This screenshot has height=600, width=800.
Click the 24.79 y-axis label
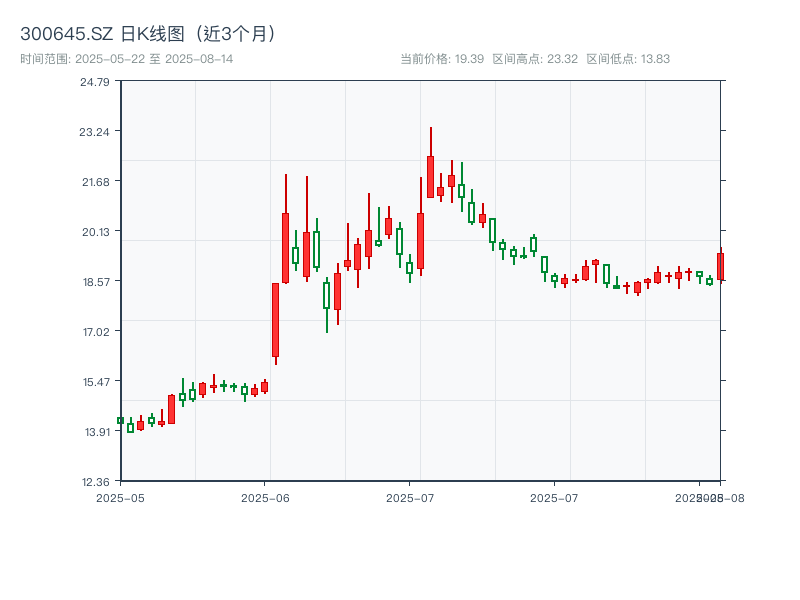pyautogui.click(x=95, y=81)
